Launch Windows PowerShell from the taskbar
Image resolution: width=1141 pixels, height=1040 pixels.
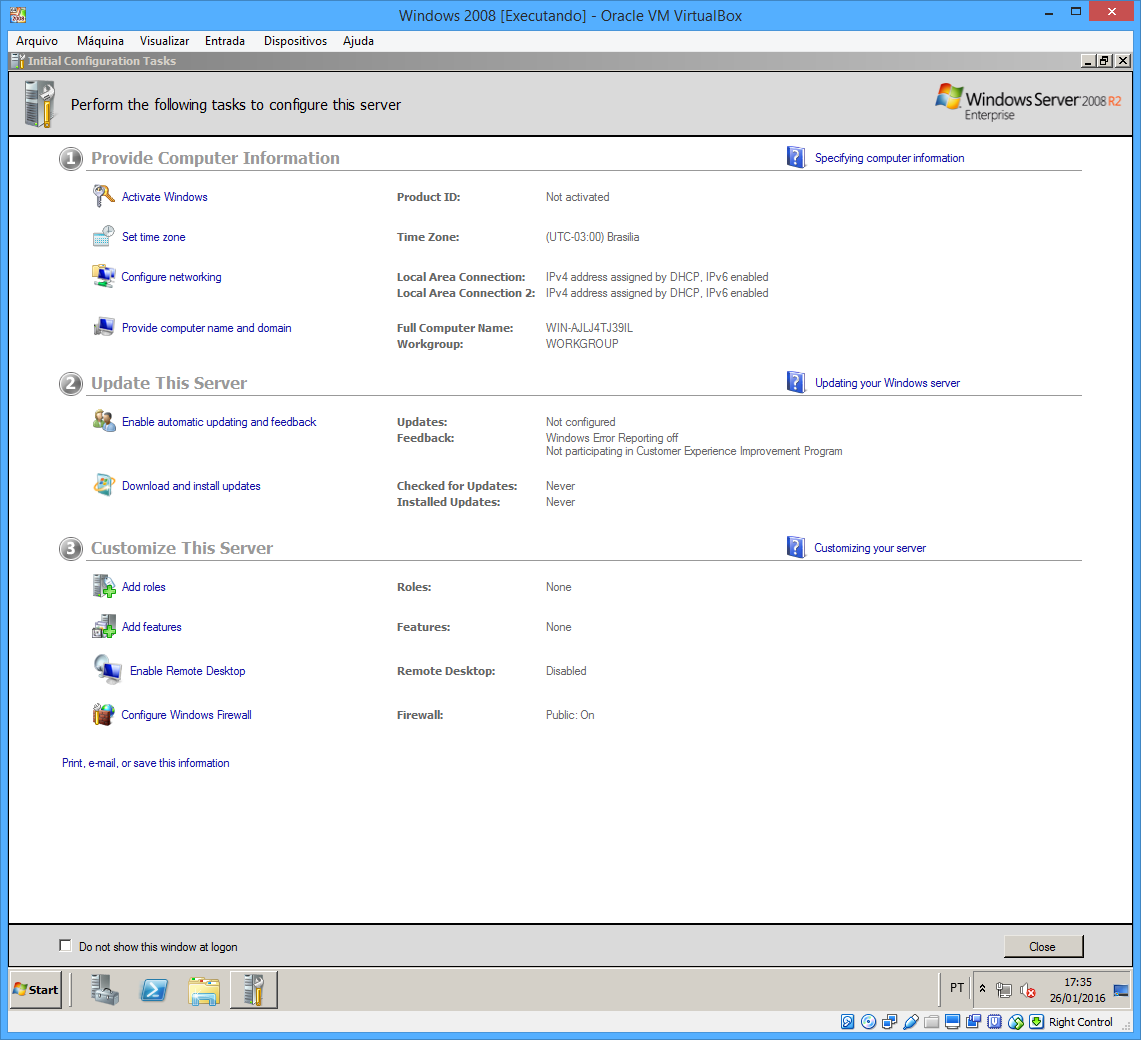154,991
